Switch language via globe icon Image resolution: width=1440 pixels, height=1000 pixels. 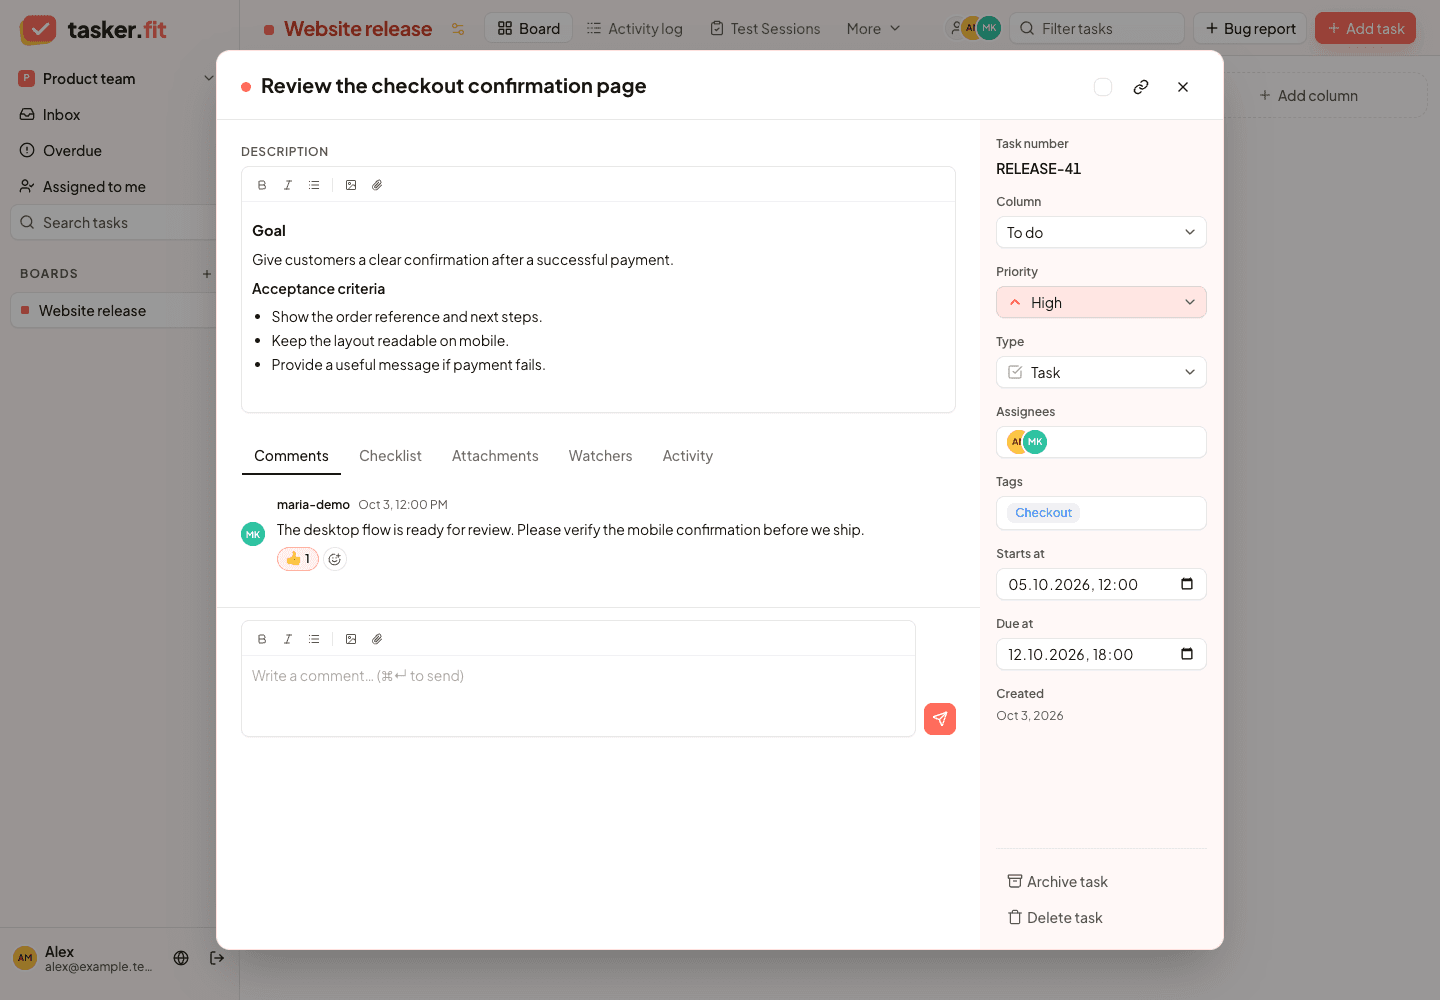point(181,958)
